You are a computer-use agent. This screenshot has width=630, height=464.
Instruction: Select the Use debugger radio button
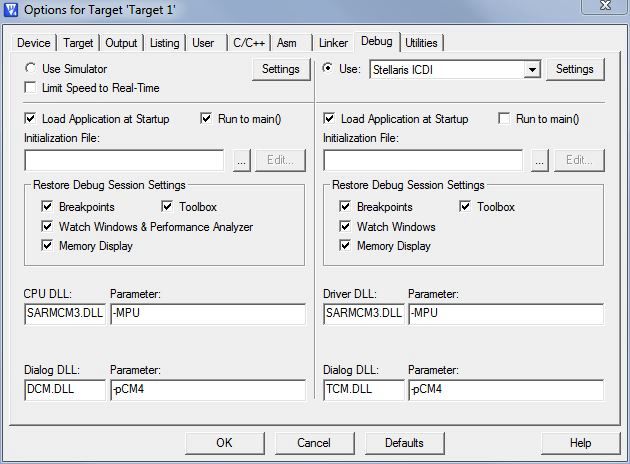click(328, 68)
